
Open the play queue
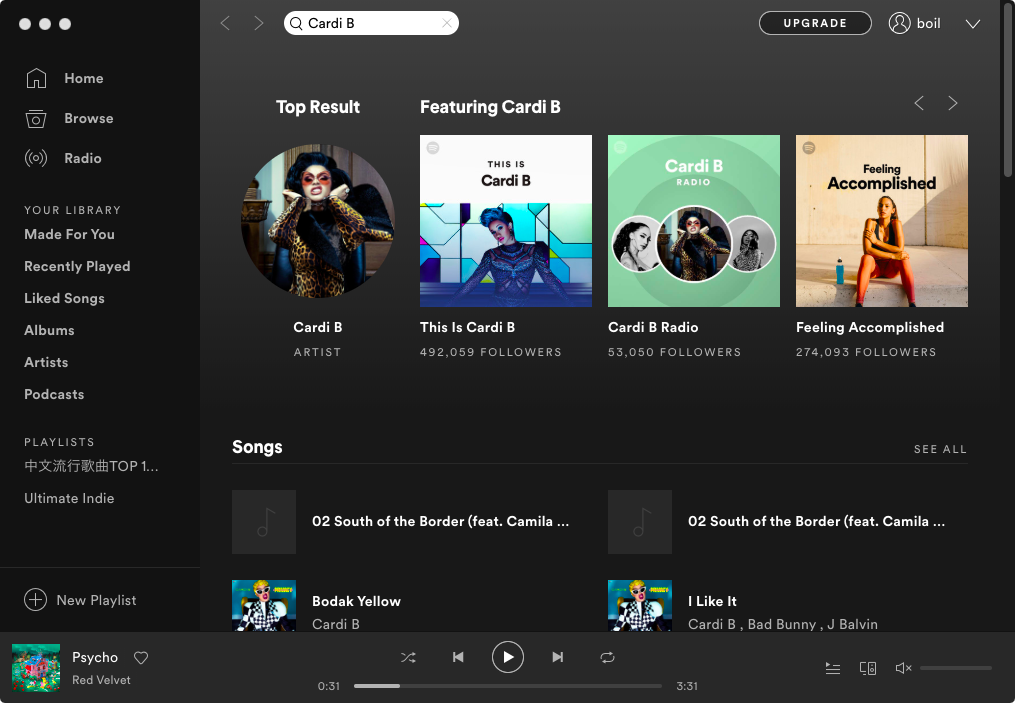pos(833,668)
